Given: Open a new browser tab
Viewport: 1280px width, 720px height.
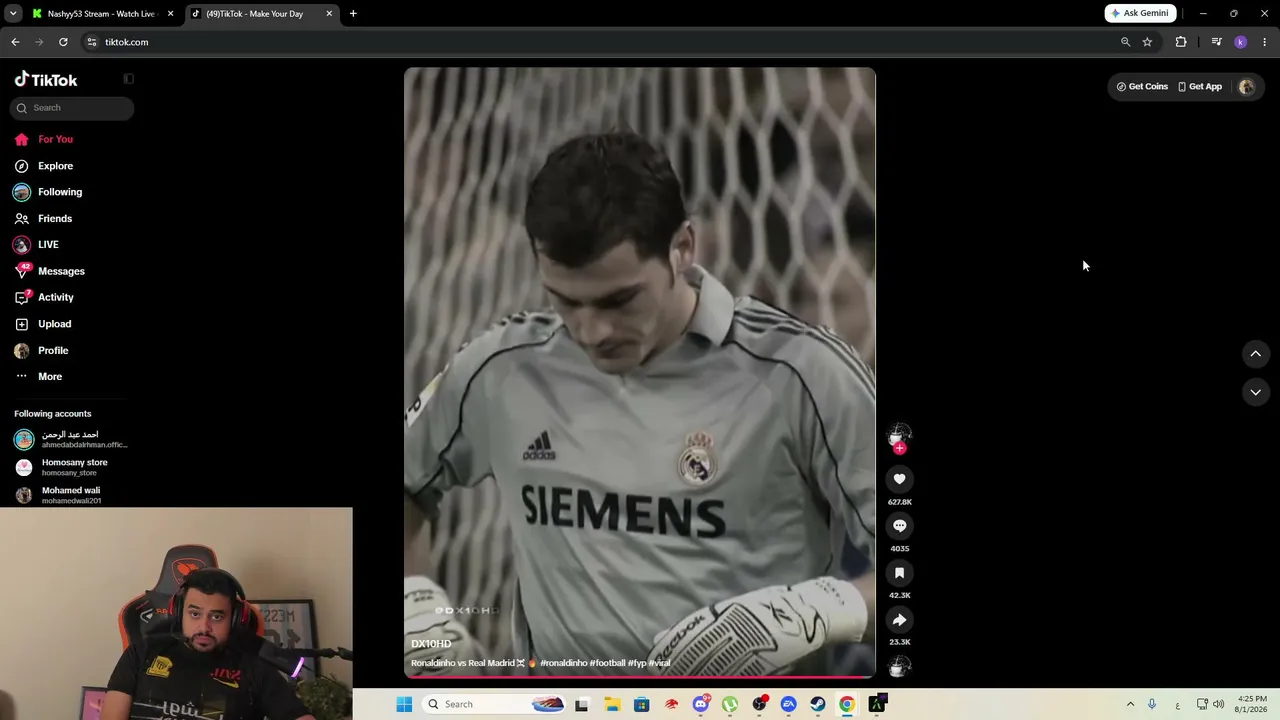Looking at the screenshot, I should (353, 14).
